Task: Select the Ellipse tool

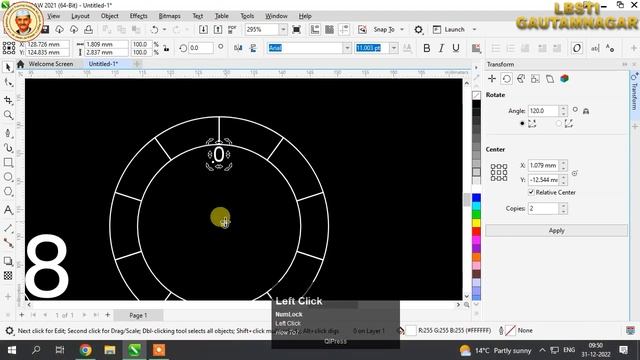Action: coord(8,177)
